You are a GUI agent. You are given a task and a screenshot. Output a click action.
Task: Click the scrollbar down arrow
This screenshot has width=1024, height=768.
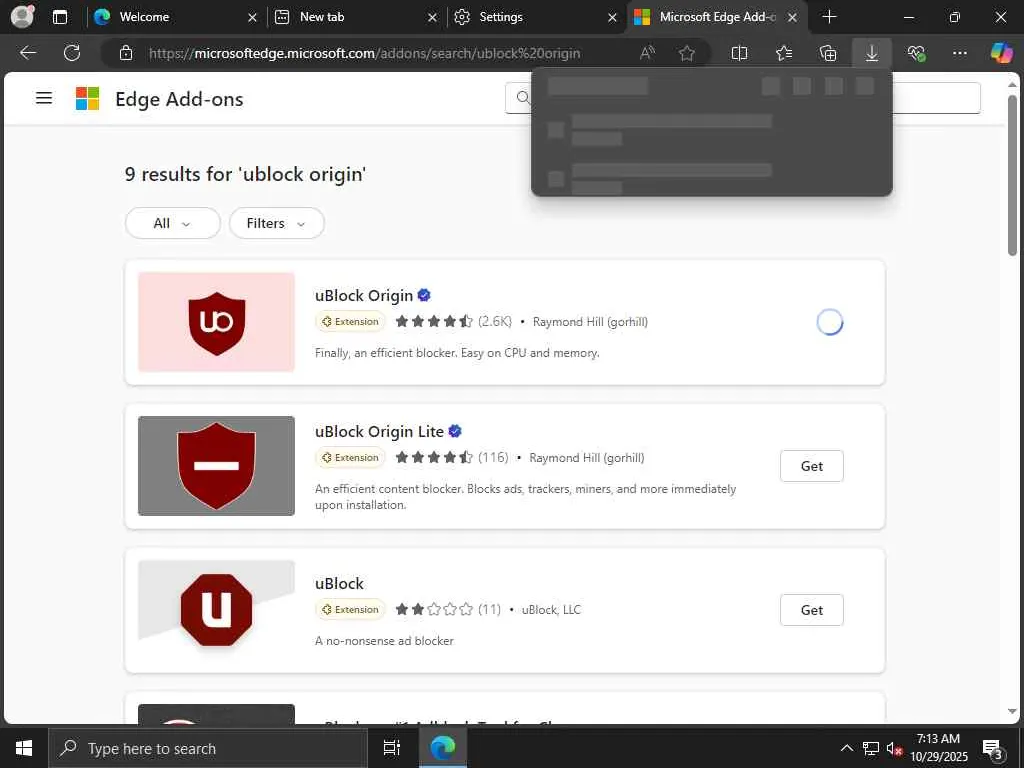tap(1012, 711)
